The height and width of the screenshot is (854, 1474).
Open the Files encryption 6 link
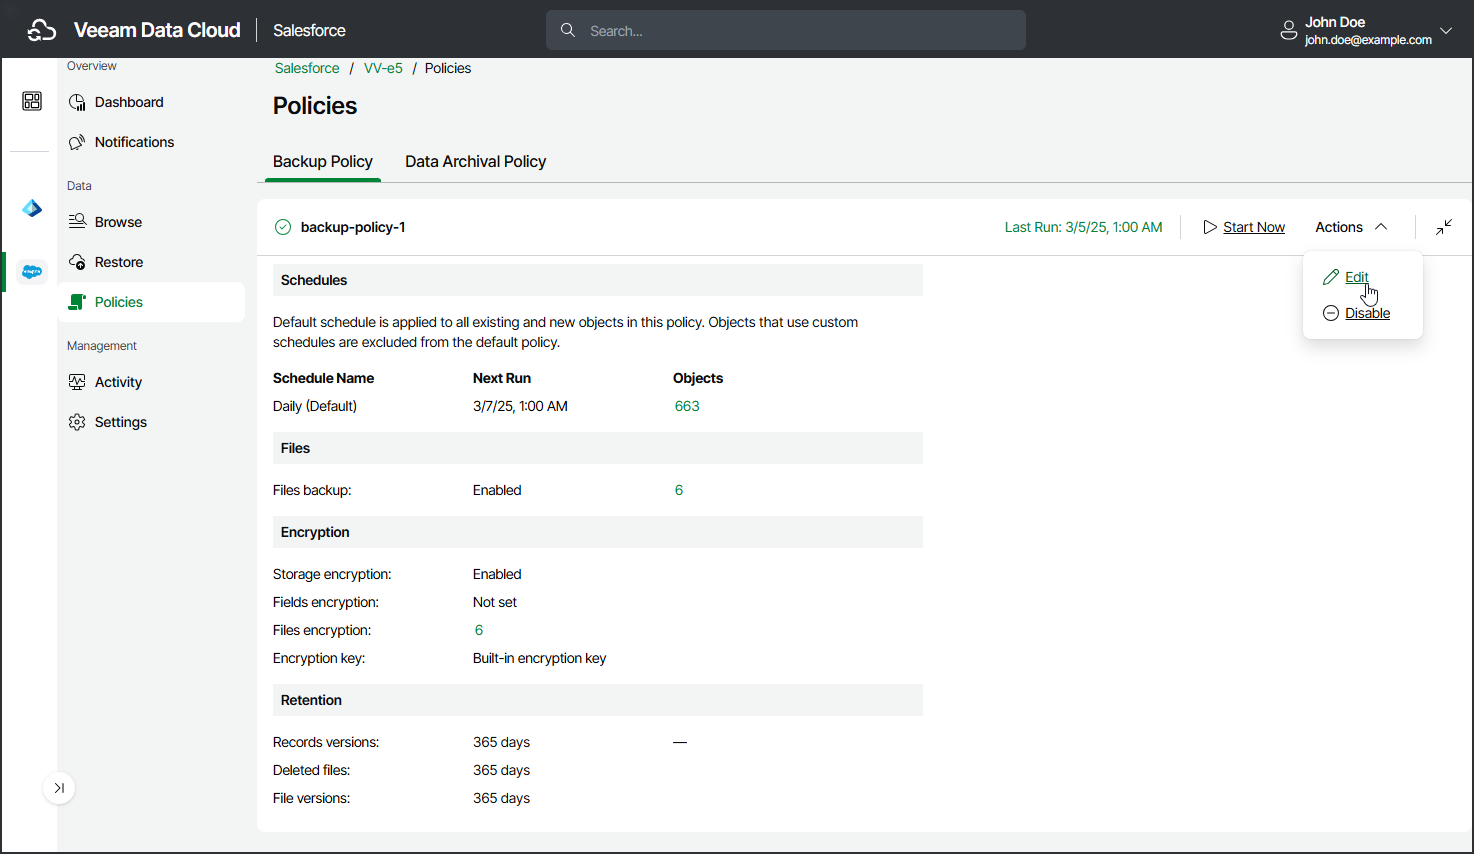click(479, 630)
